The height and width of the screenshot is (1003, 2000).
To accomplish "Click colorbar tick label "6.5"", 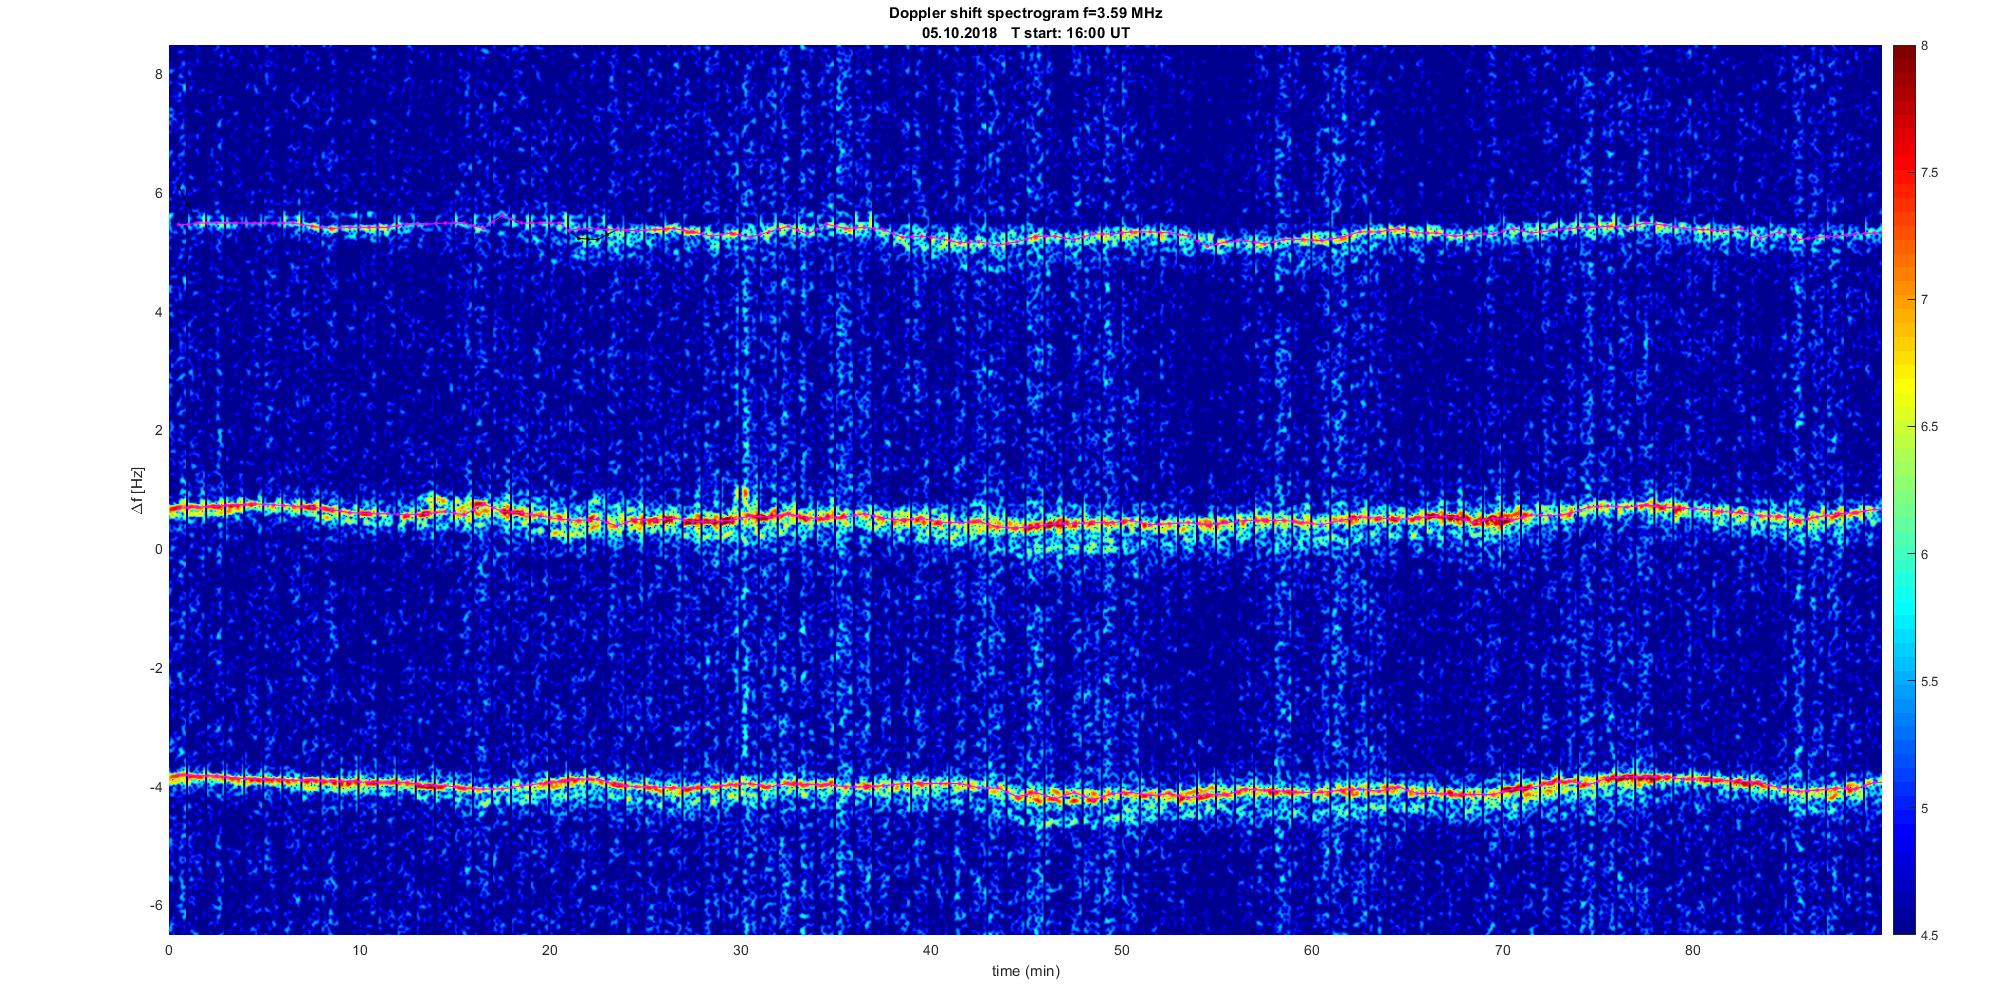I will [x=1930, y=427].
